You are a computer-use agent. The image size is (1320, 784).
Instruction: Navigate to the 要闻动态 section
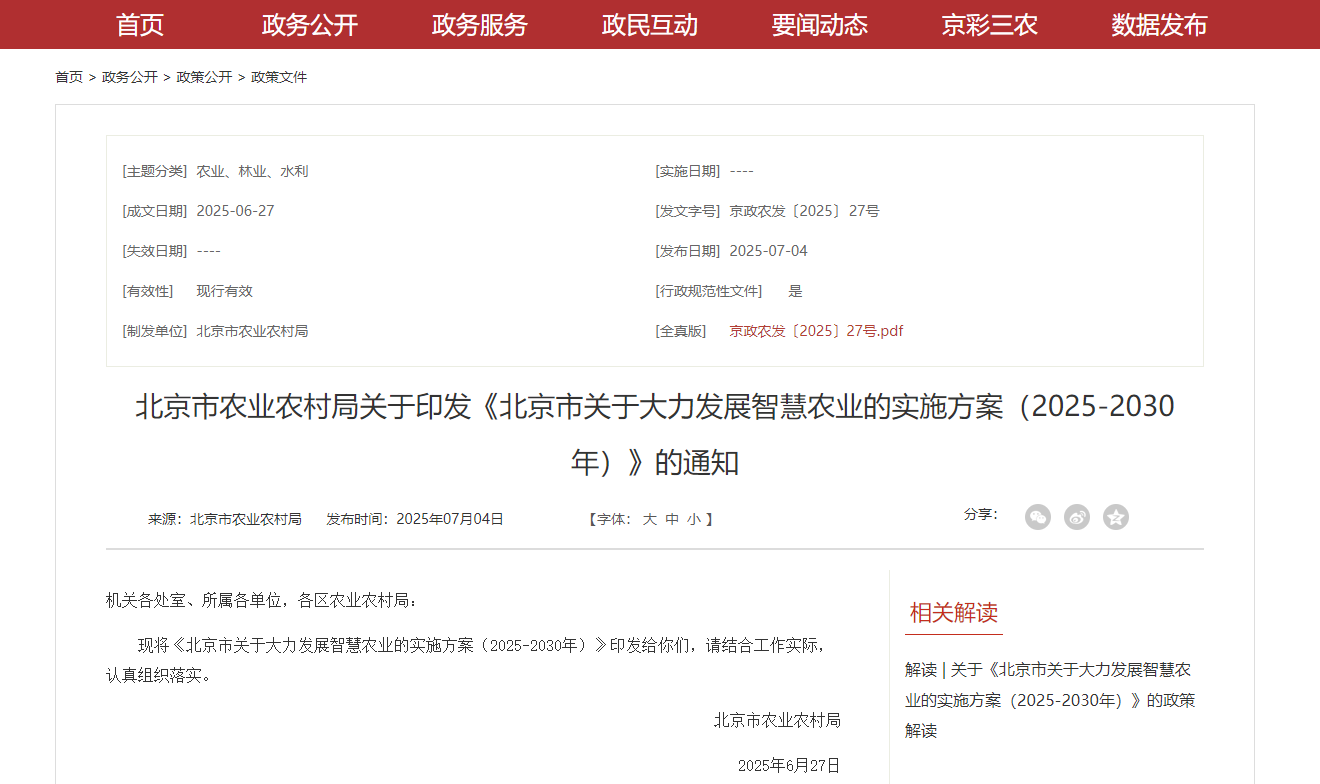820,25
